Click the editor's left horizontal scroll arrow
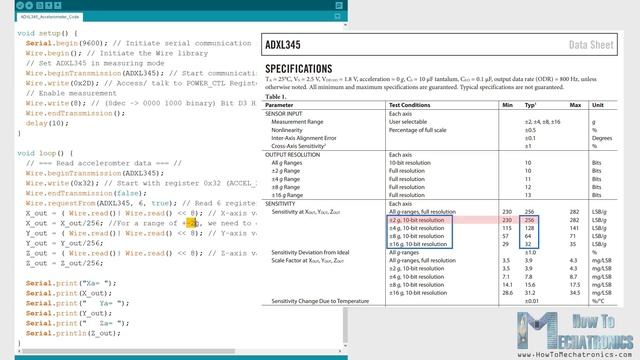The width and height of the screenshot is (640, 360). pyautogui.click(x=19, y=351)
